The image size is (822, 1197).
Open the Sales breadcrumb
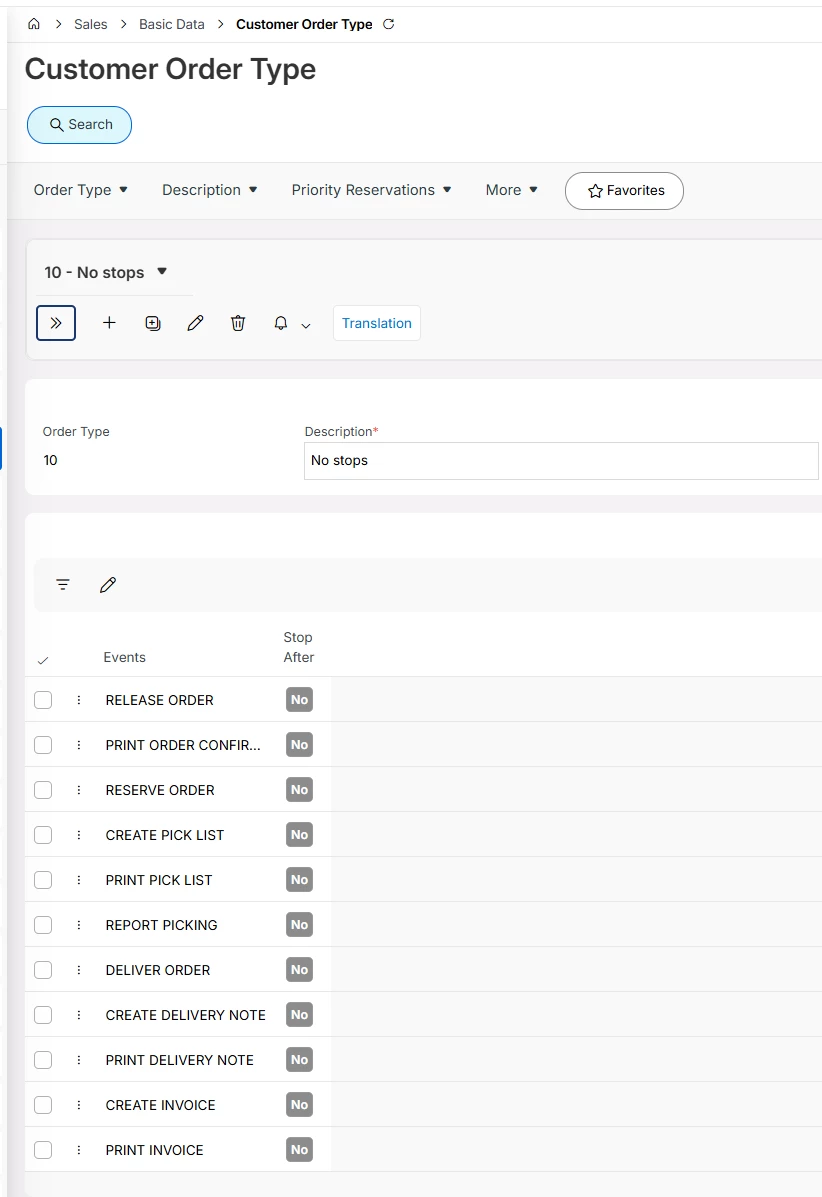click(91, 24)
